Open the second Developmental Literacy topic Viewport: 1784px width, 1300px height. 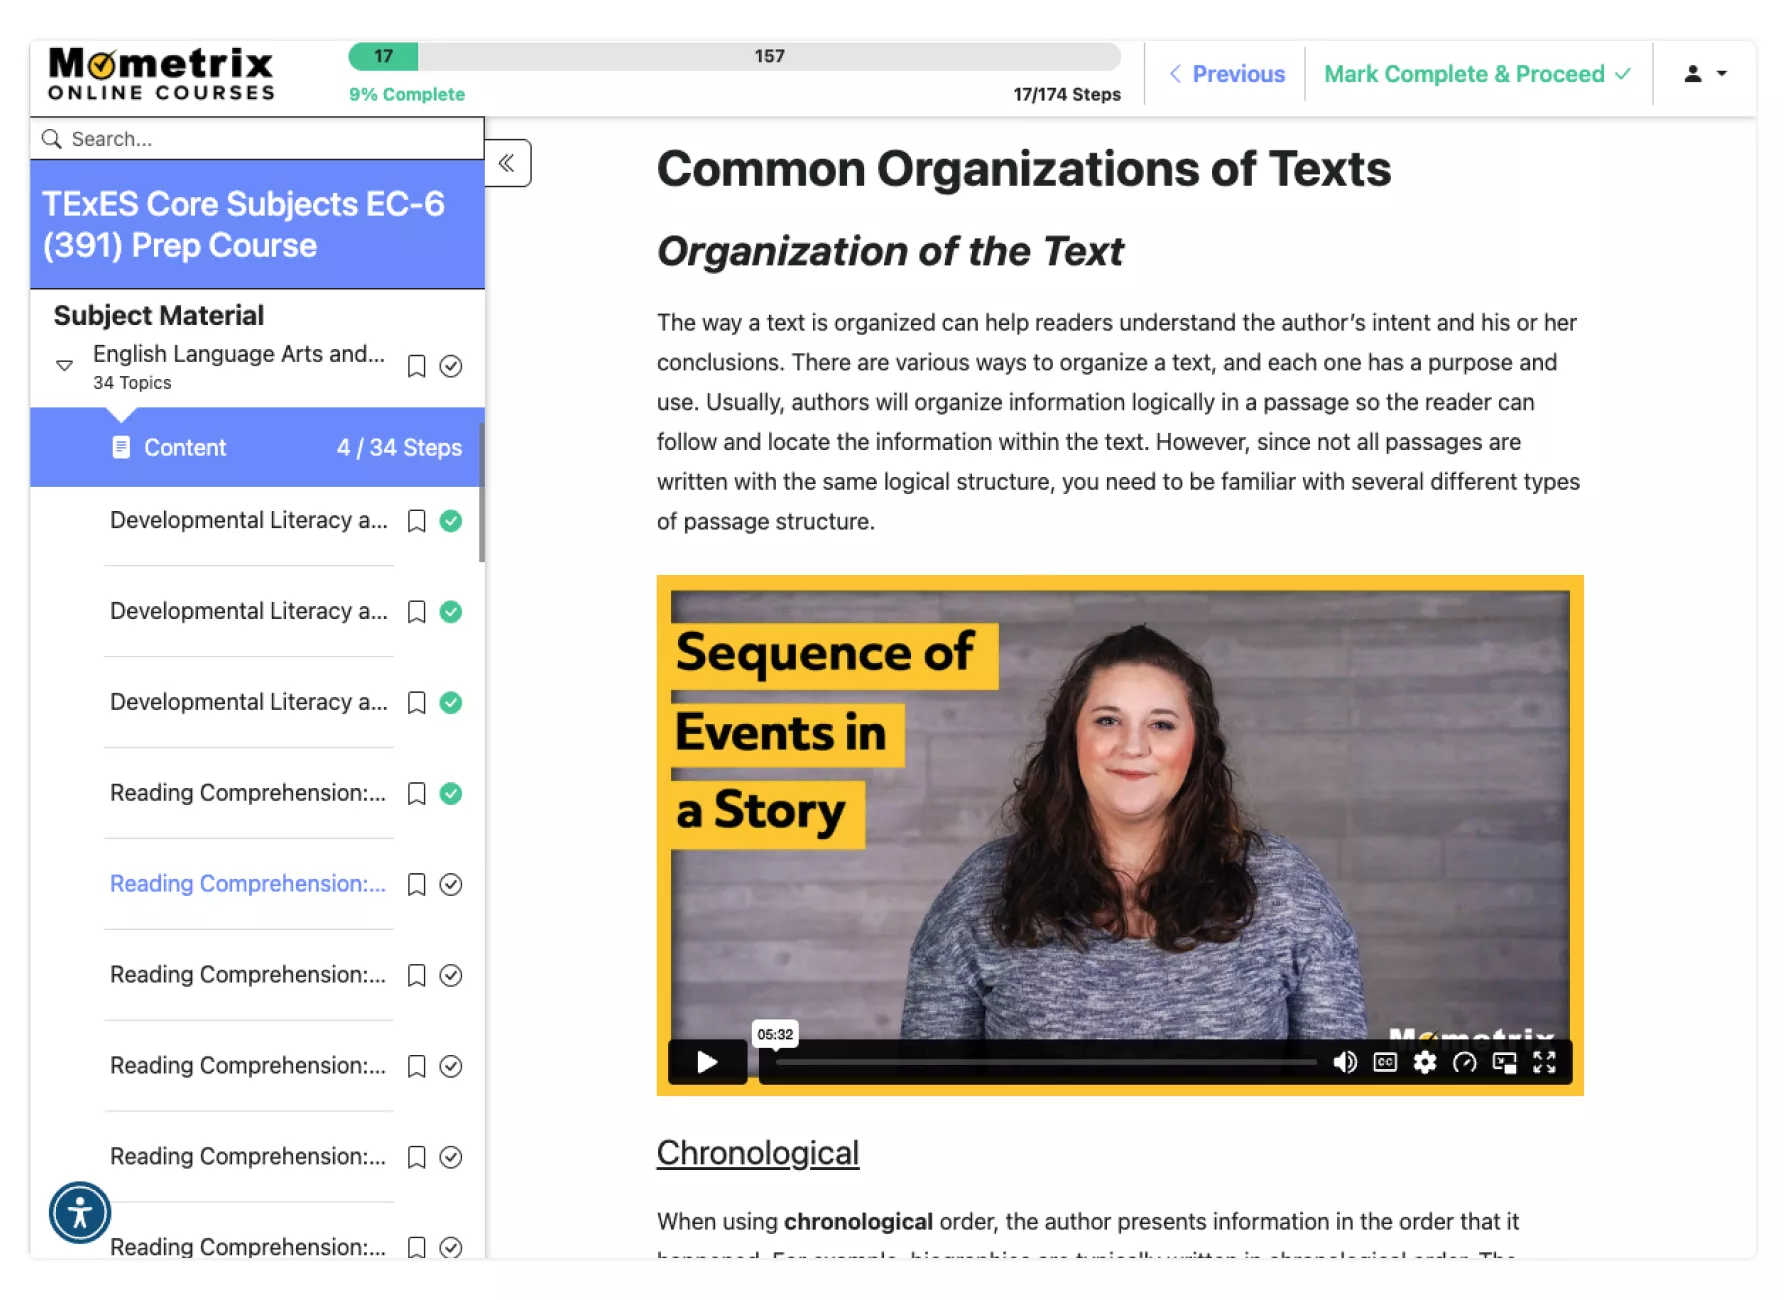tap(249, 611)
